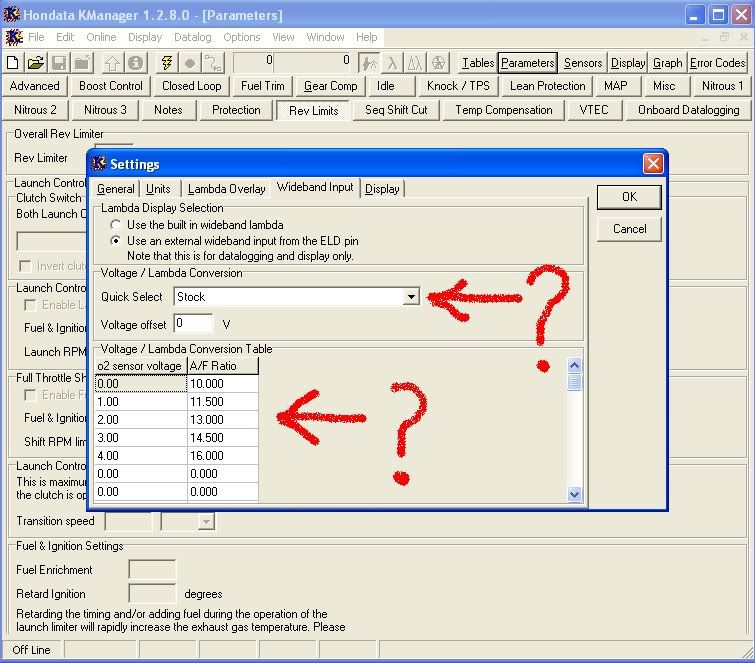Image resolution: width=755 pixels, height=663 pixels.
Task: Click the Open folder toolbar icon
Action: tap(35, 62)
